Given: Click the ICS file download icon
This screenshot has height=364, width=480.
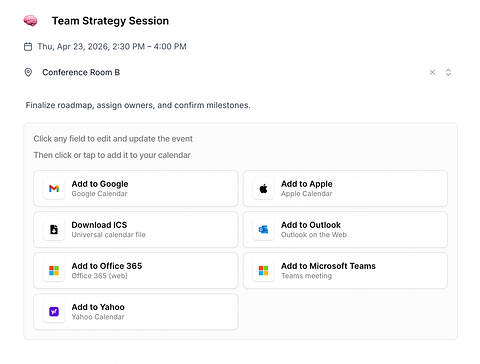Looking at the screenshot, I should [x=54, y=230].
